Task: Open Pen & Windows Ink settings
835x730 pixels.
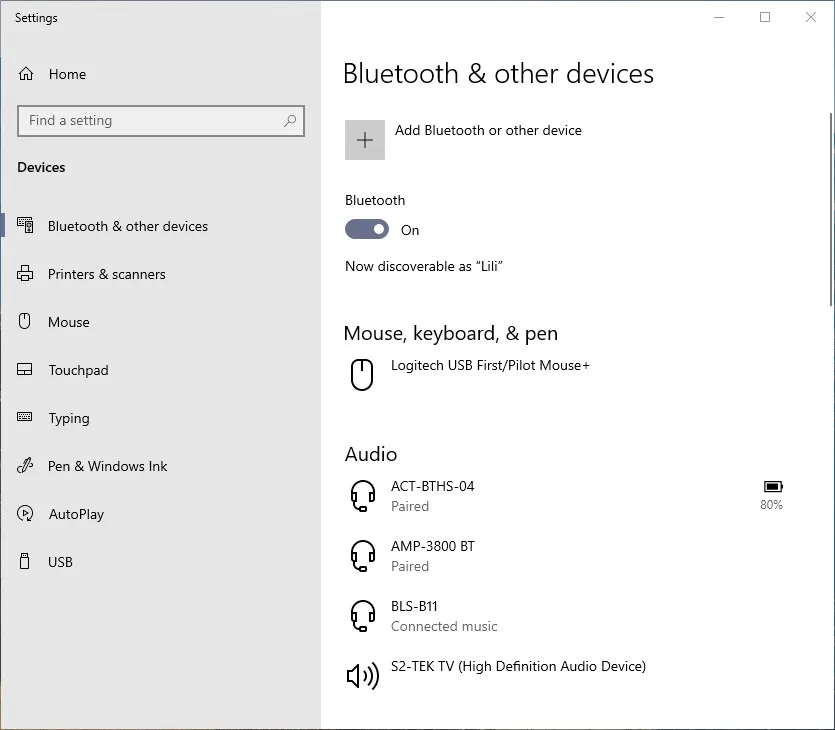Action: pos(107,466)
